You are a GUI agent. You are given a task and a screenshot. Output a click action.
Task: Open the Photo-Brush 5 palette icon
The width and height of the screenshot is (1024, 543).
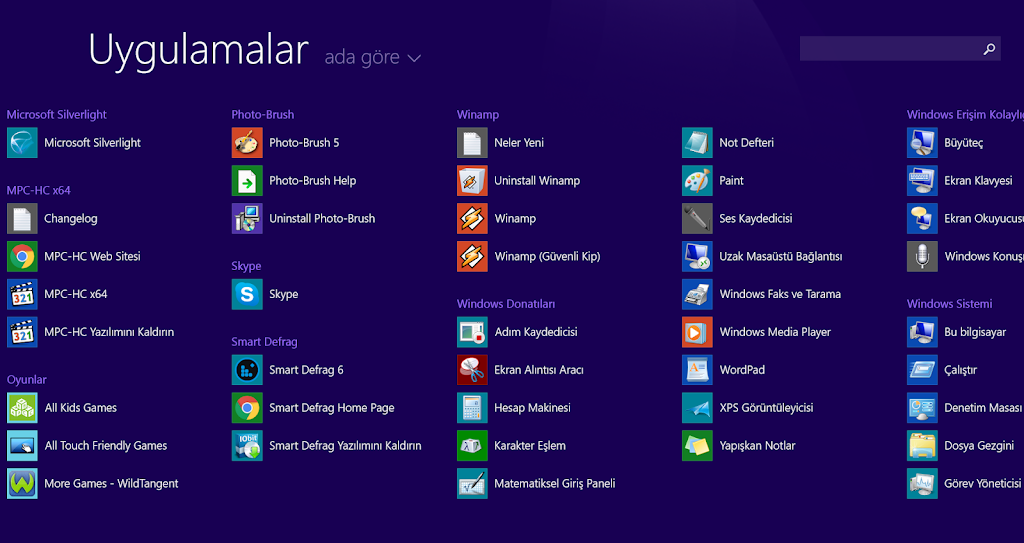pyautogui.click(x=247, y=142)
